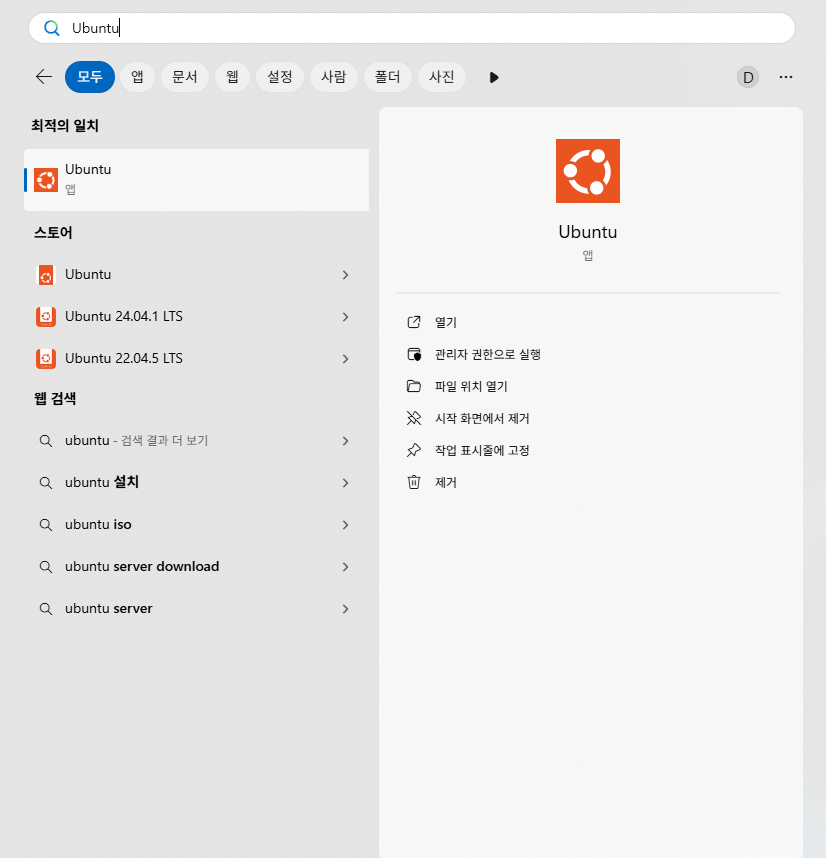Click the Ubuntu app icon in best match
This screenshot has width=826, height=858.
click(45, 180)
